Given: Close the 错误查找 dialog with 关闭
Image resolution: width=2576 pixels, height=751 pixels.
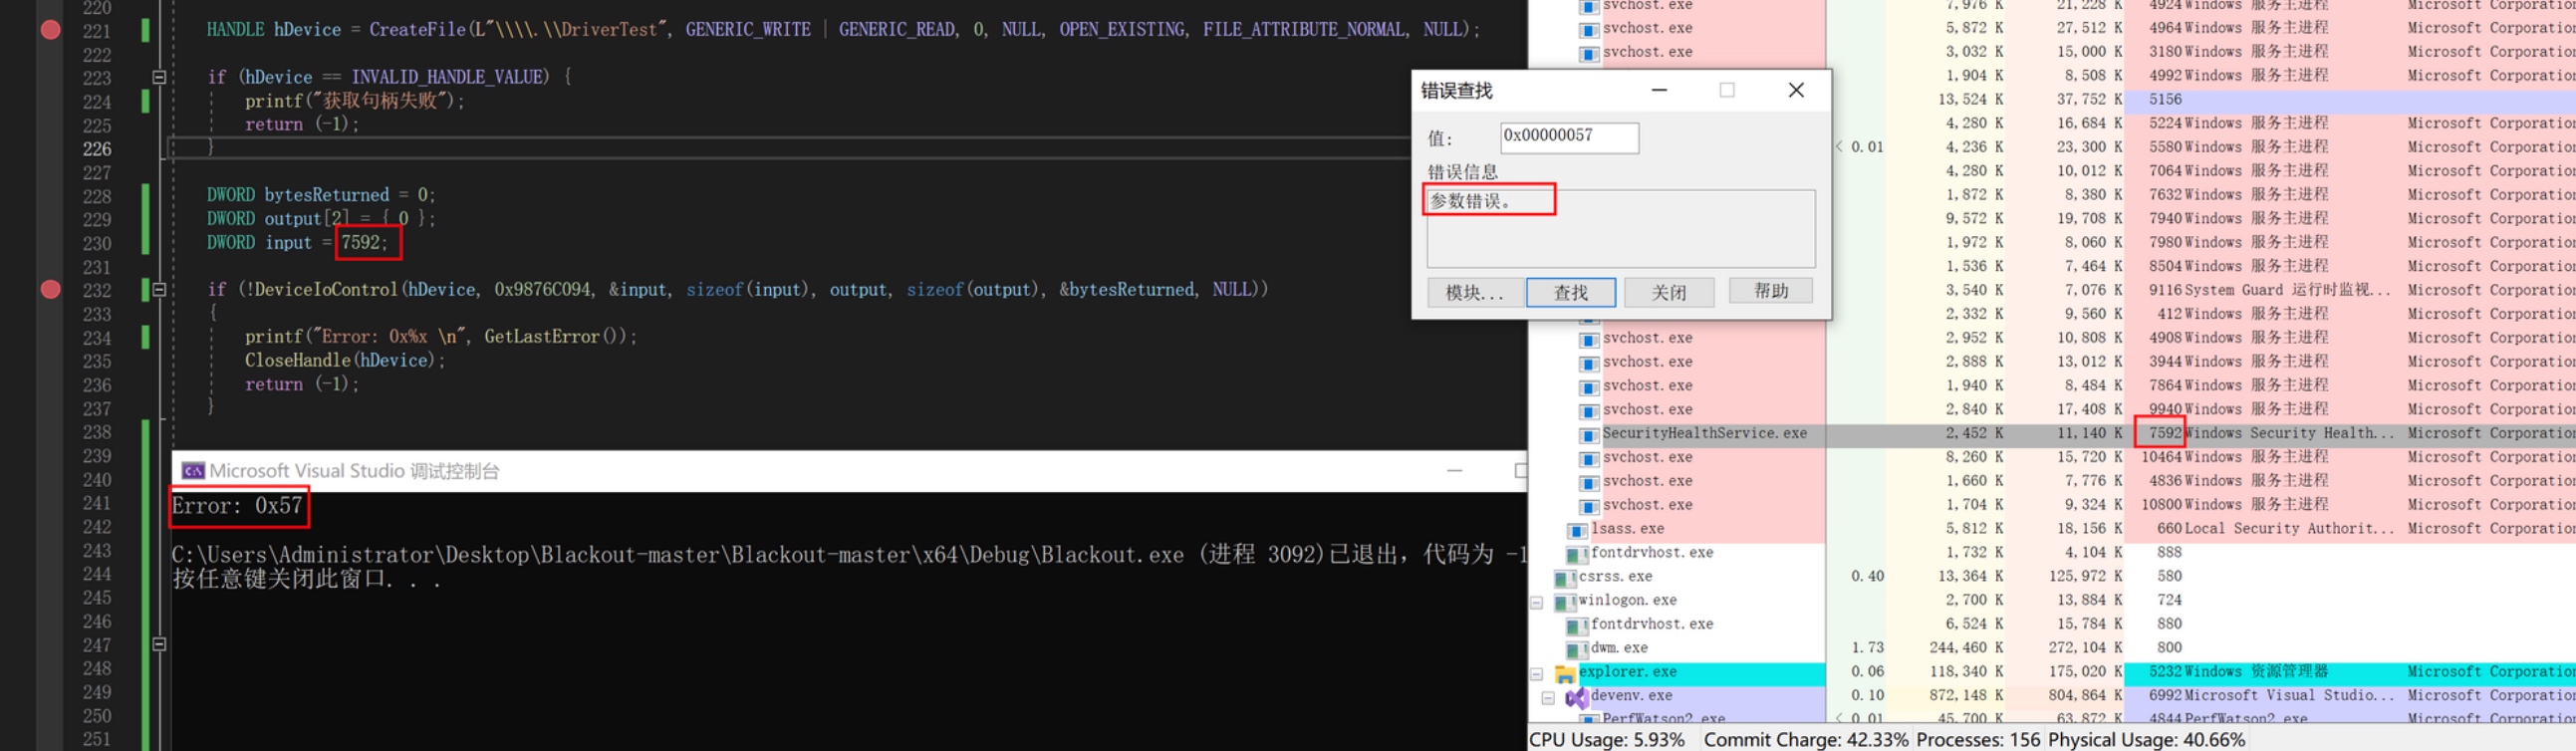Looking at the screenshot, I should pos(1668,292).
